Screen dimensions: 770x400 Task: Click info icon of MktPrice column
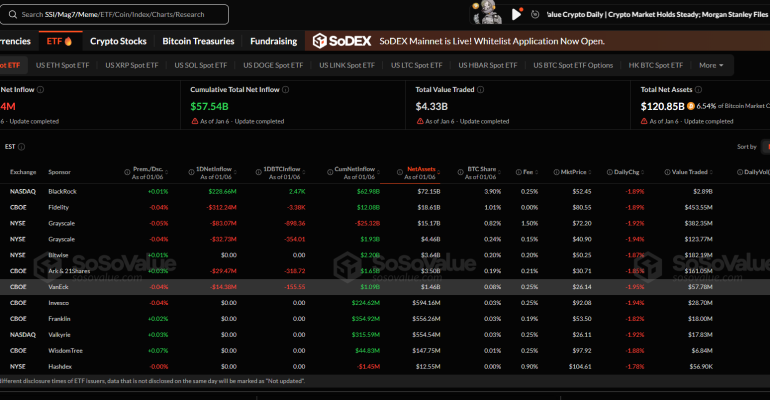556,172
